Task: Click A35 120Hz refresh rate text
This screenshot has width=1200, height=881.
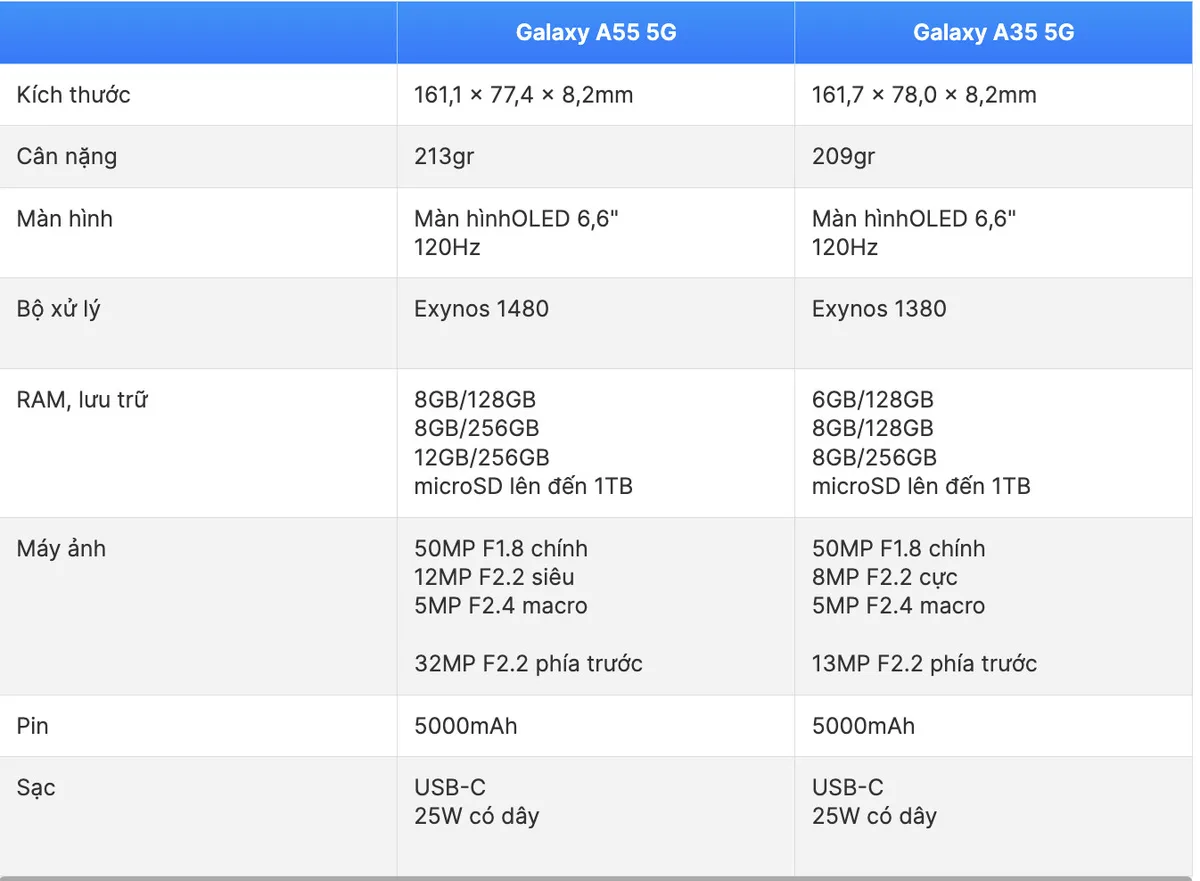Action: click(845, 247)
